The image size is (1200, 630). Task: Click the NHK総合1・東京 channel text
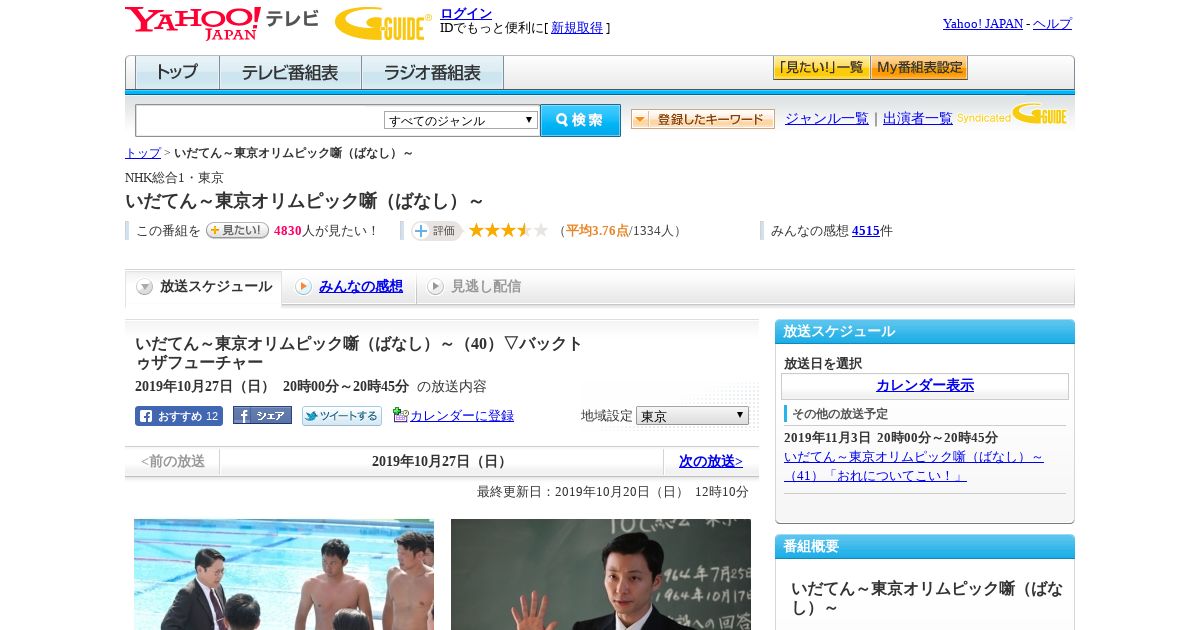(174, 178)
